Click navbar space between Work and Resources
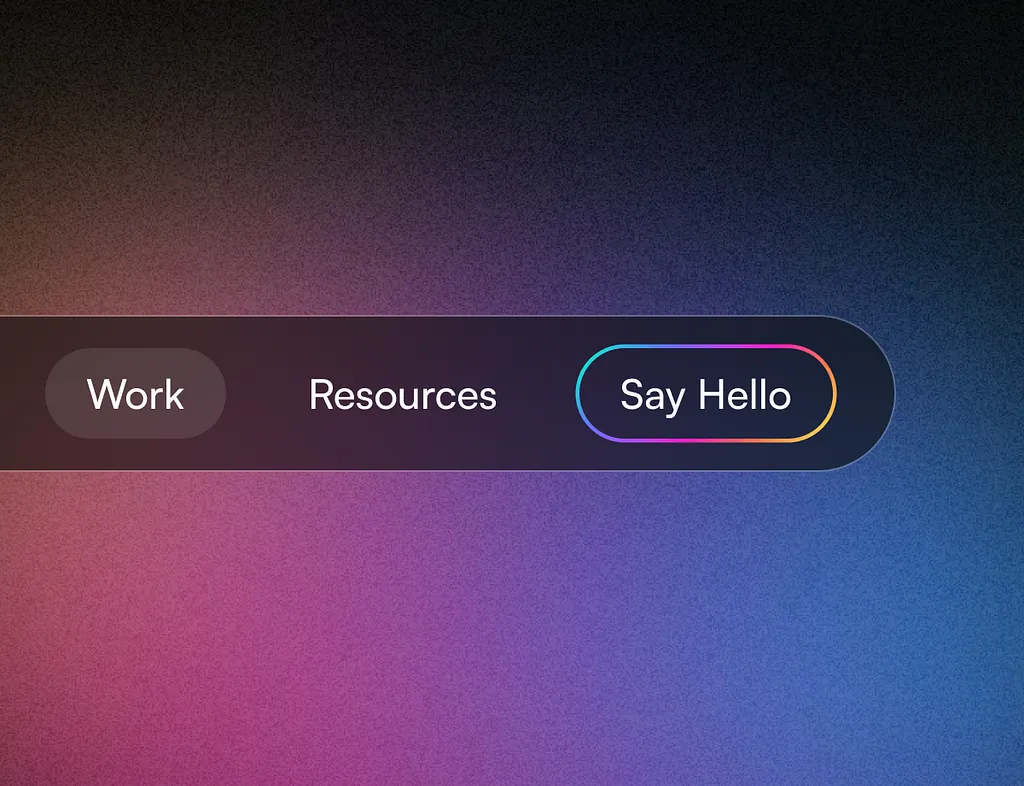This screenshot has height=786, width=1024. tap(266, 394)
